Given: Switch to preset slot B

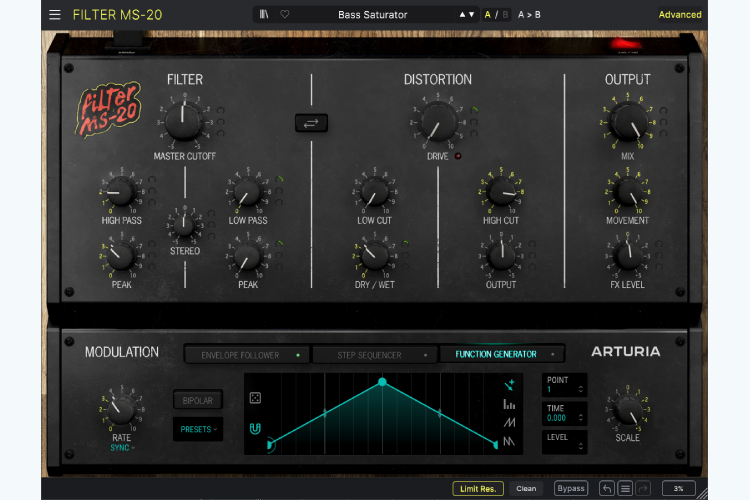Looking at the screenshot, I should tap(505, 14).
